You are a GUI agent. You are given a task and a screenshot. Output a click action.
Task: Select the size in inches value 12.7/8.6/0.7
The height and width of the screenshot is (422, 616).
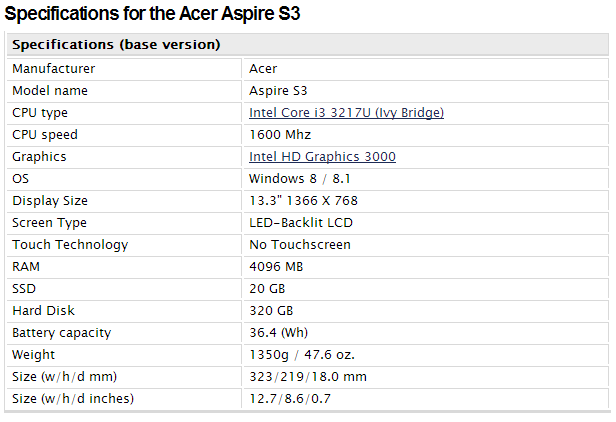(290, 399)
